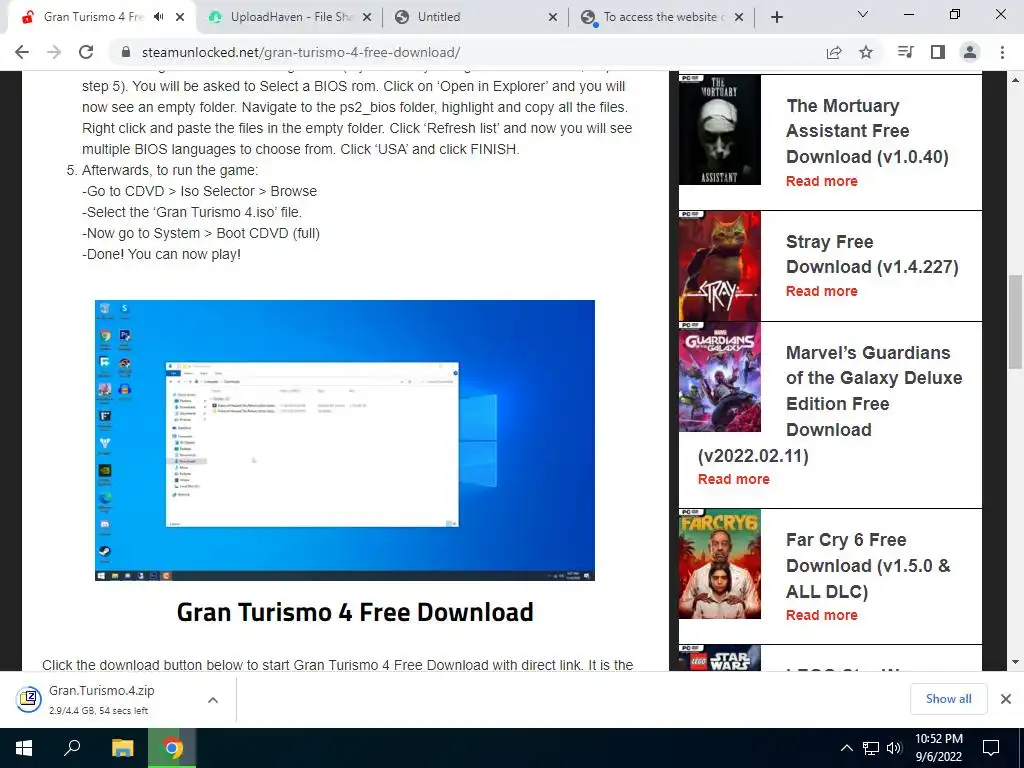Image resolution: width=1024 pixels, height=768 pixels.
Task: Open the Chrome profile avatar
Action: click(970, 52)
